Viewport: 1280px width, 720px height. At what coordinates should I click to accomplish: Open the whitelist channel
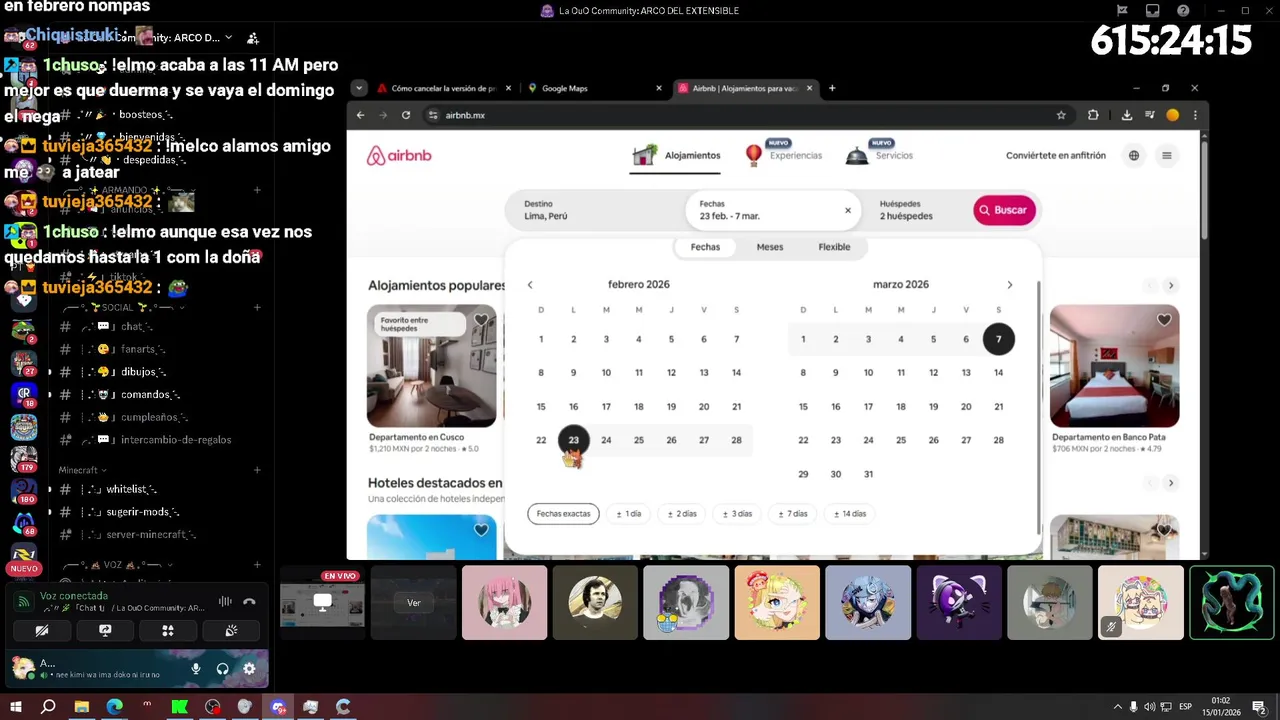click(x=132, y=489)
